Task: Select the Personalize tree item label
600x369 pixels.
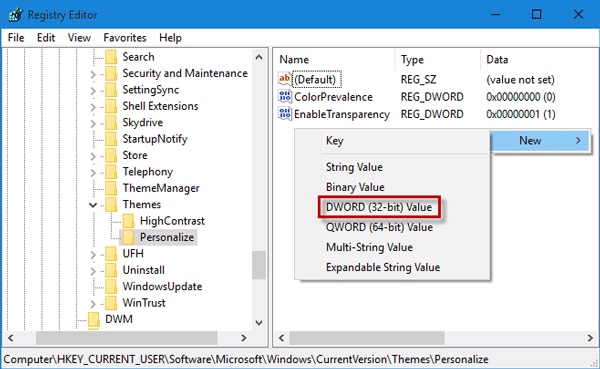Action: click(x=167, y=237)
